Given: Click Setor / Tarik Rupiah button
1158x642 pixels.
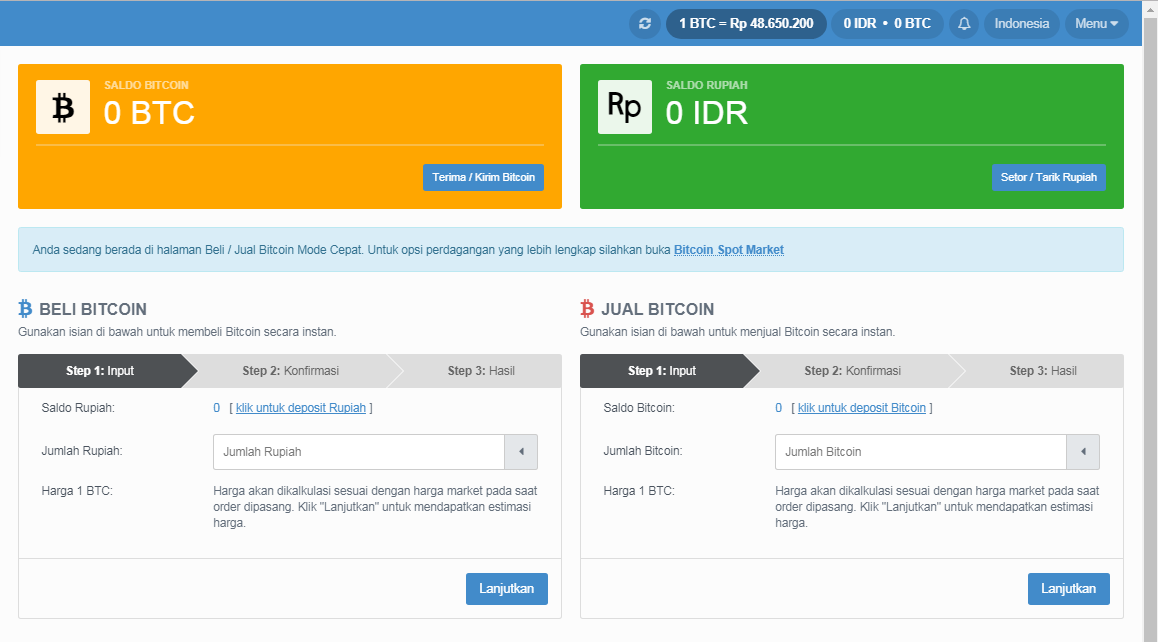Looking at the screenshot, I should click(1049, 177).
